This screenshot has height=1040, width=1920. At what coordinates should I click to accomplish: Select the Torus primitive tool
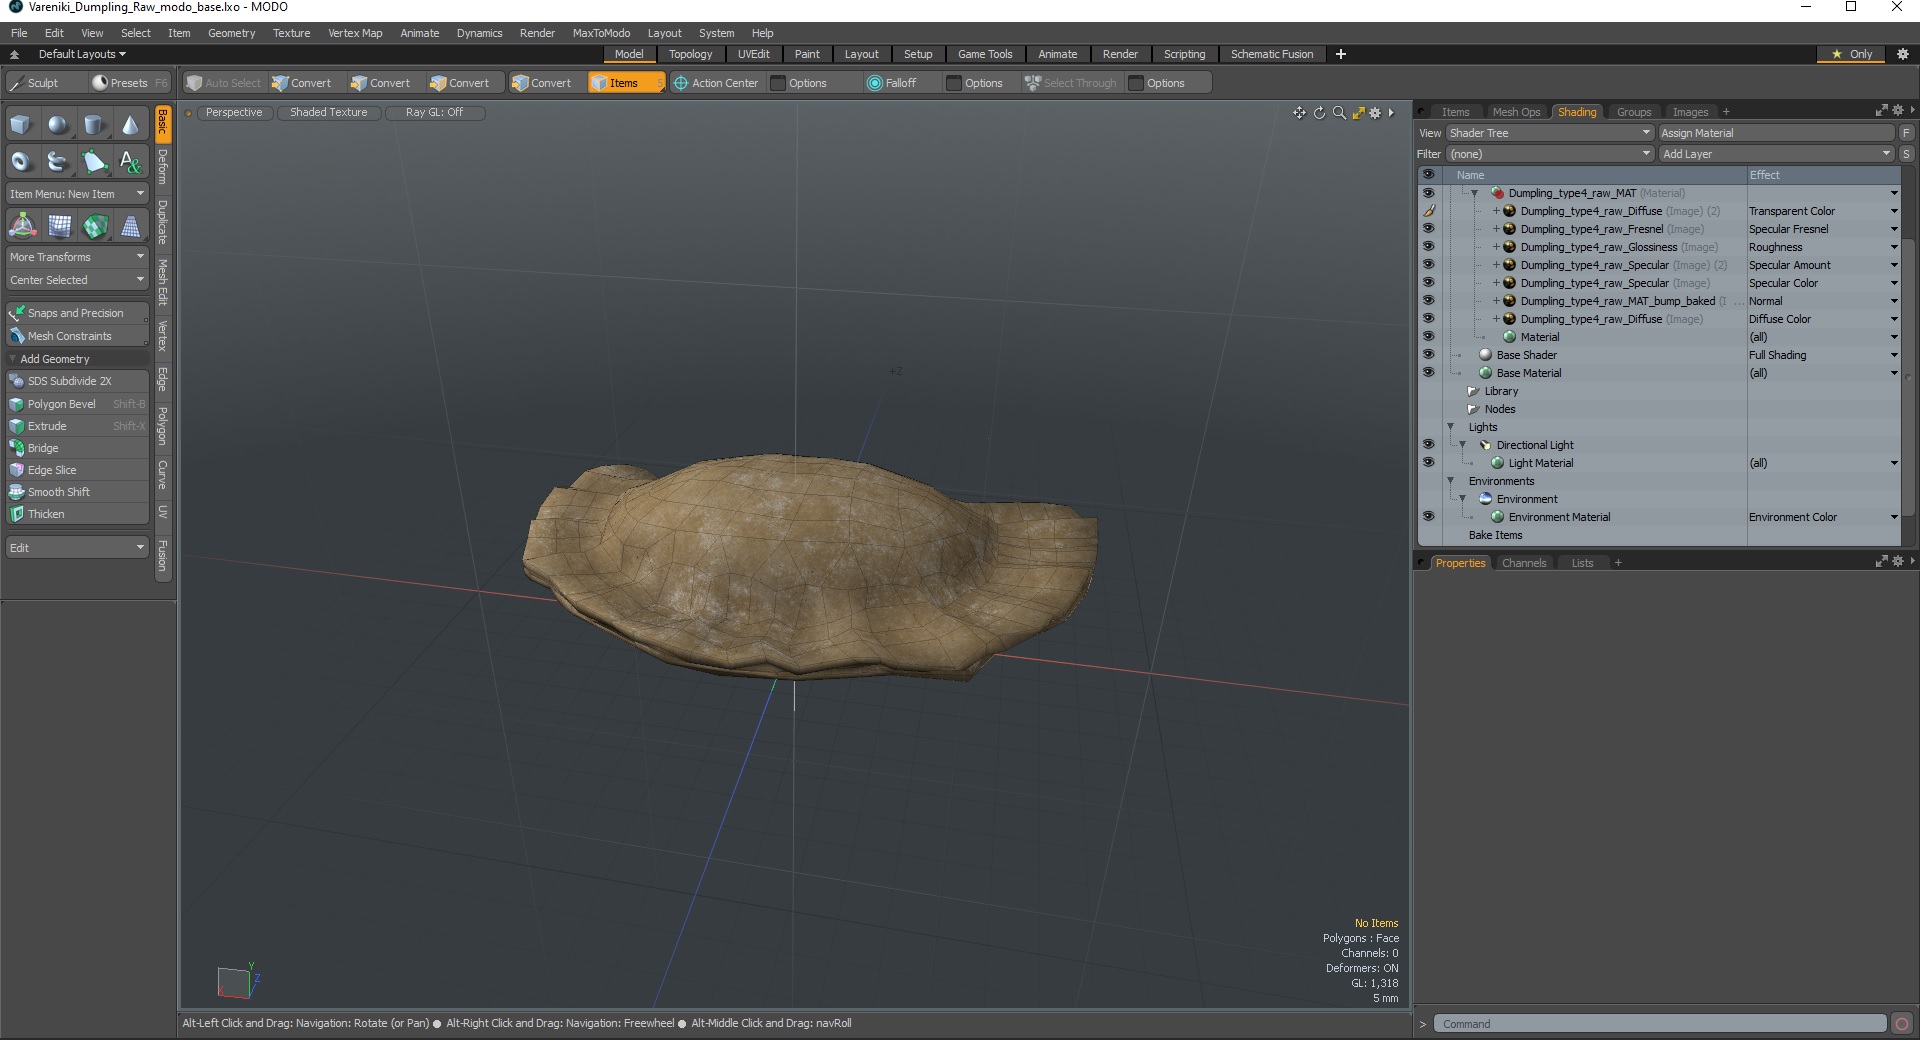(21, 161)
